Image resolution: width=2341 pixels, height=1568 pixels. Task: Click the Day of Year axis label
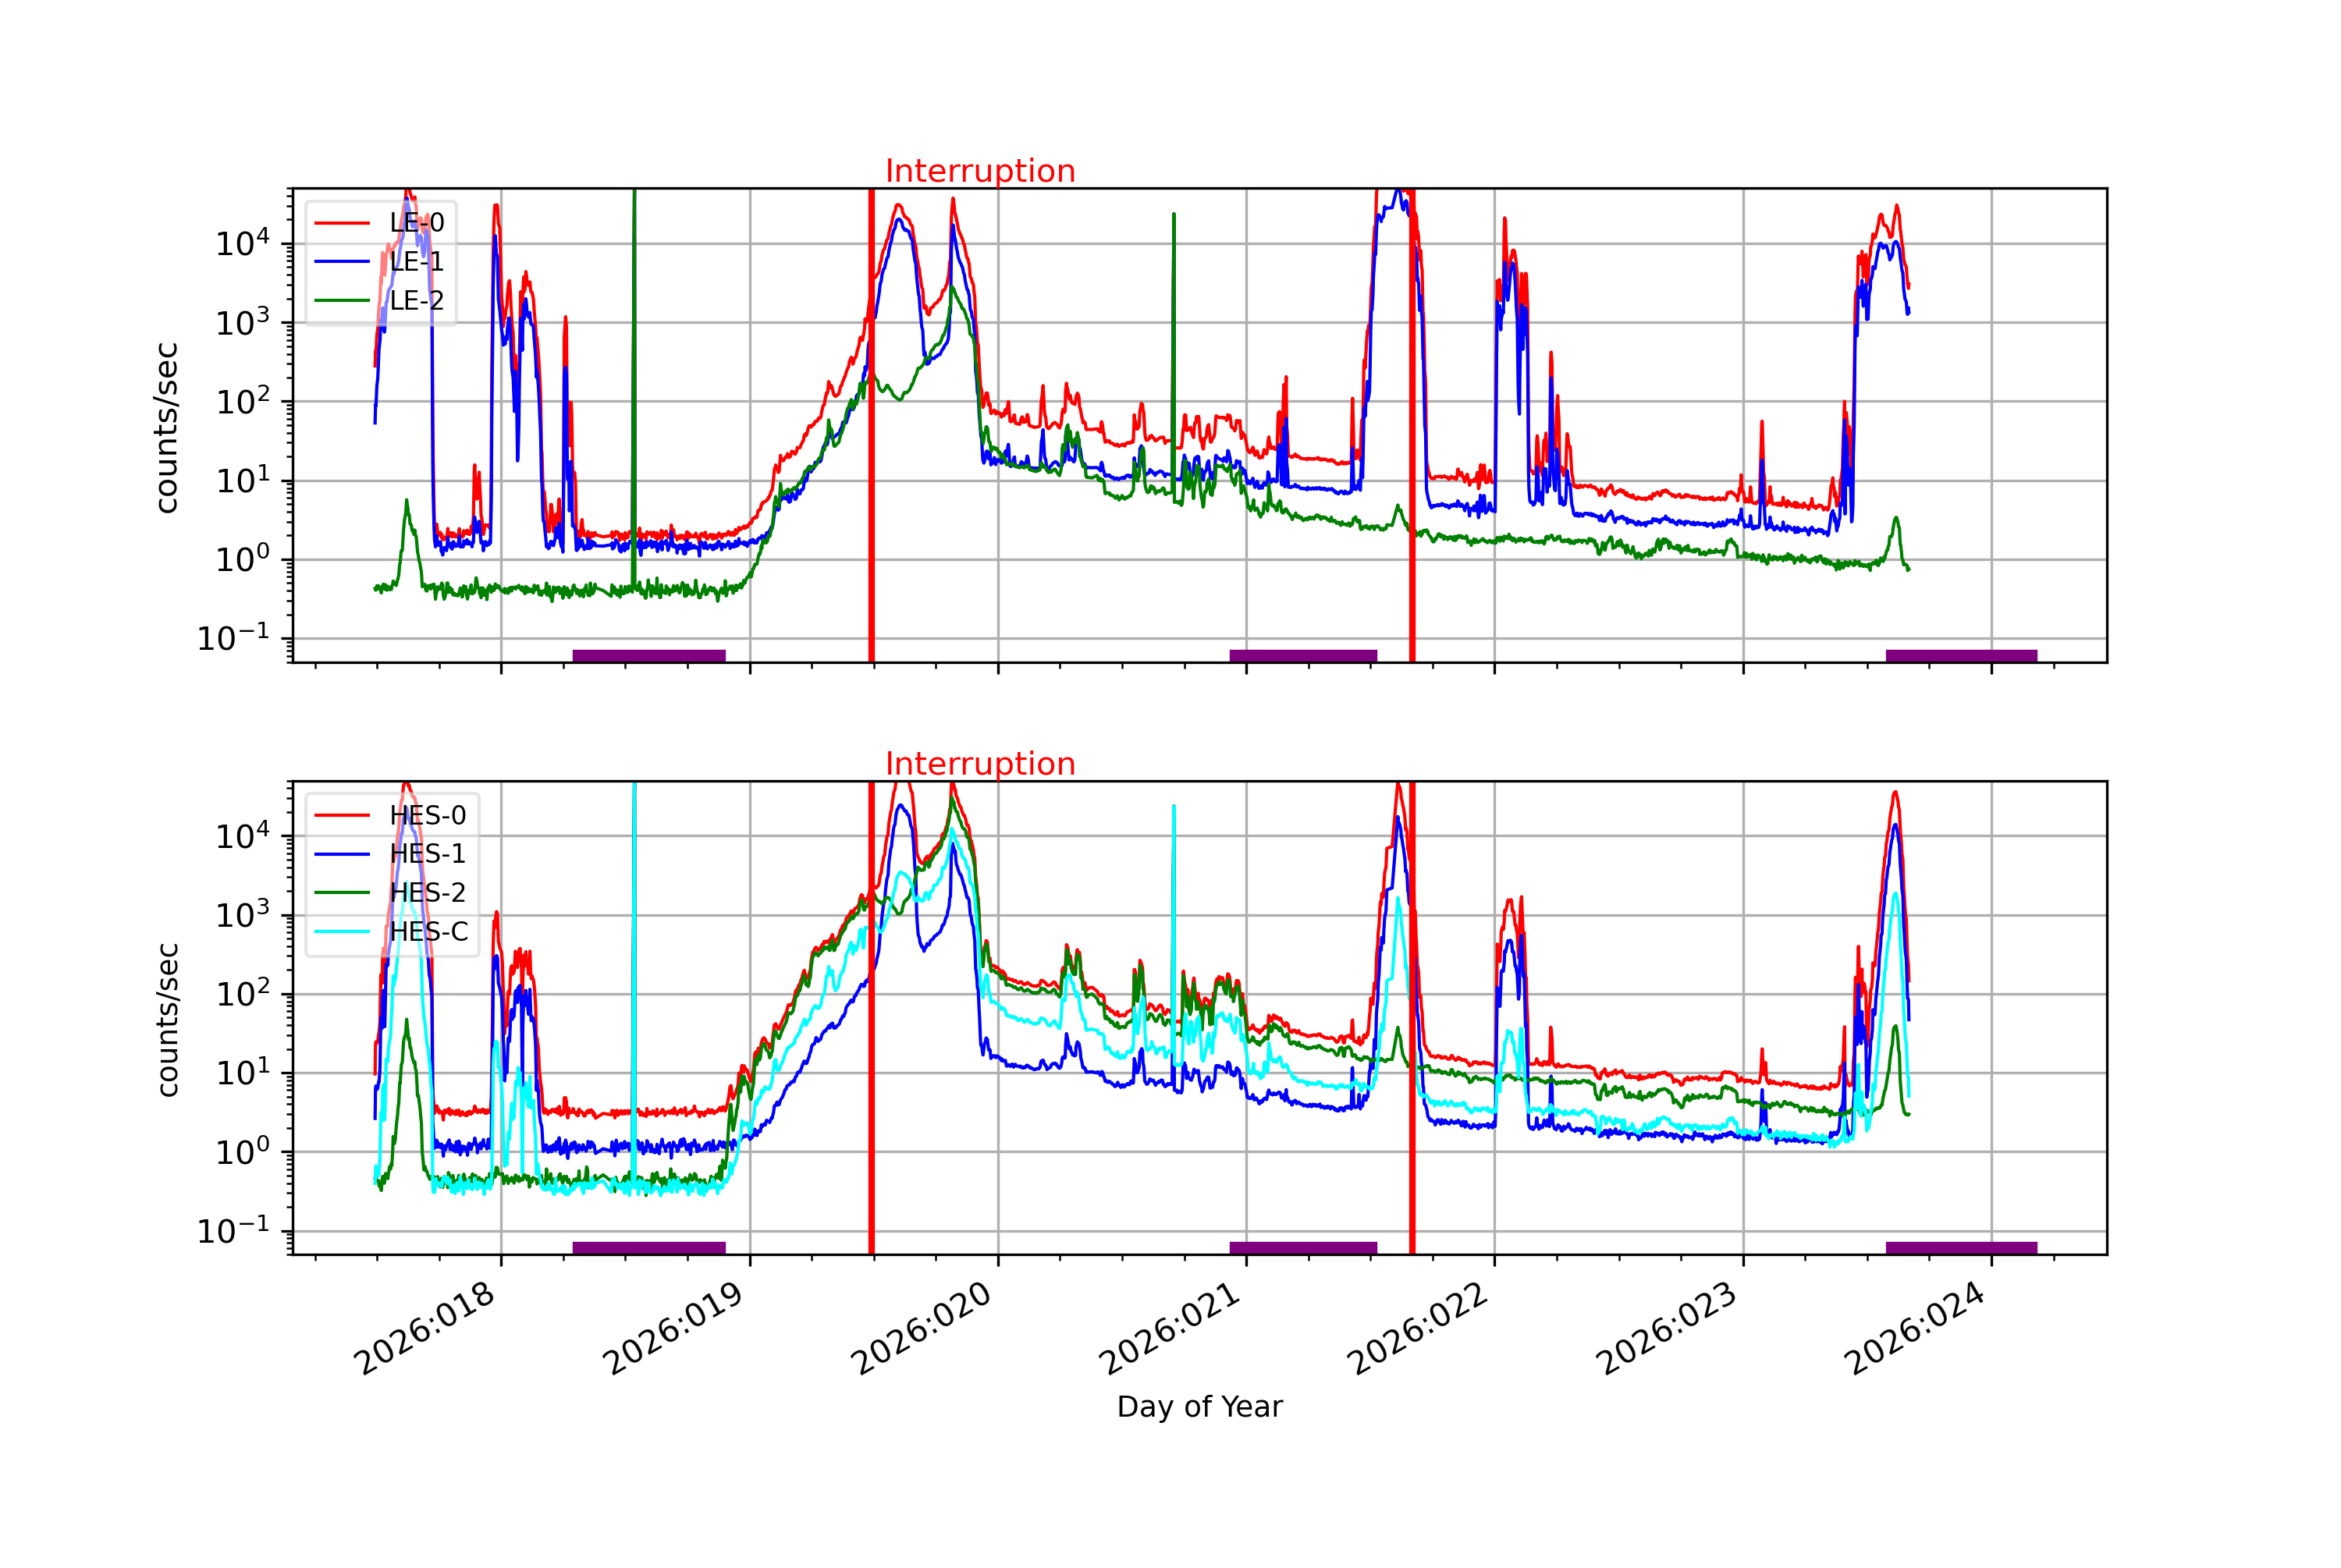1199,1407
